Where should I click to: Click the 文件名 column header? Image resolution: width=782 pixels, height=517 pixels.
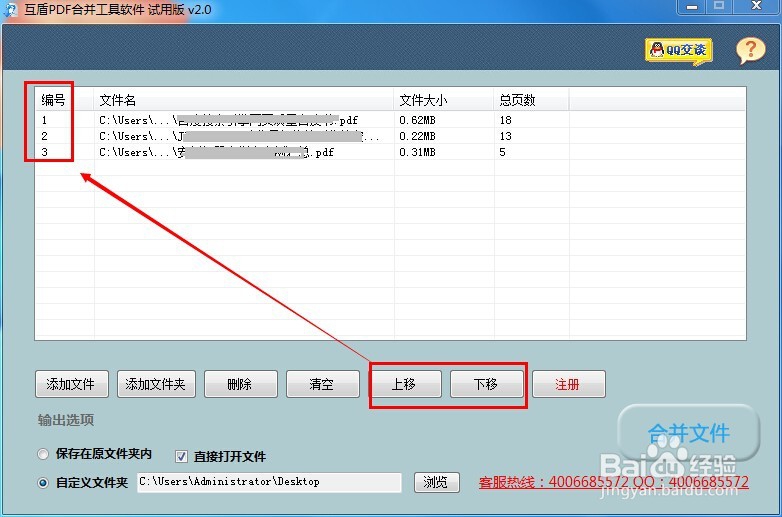click(x=243, y=100)
